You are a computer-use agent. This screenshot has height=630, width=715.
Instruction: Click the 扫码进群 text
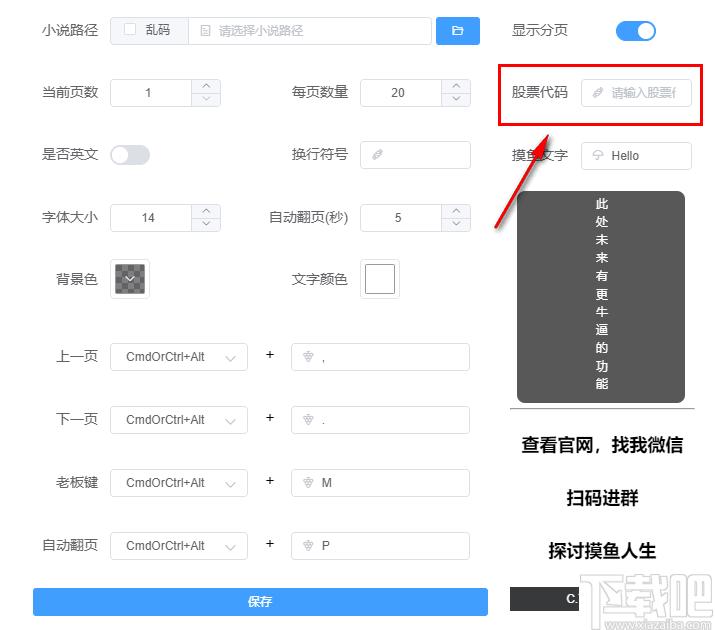click(x=602, y=498)
